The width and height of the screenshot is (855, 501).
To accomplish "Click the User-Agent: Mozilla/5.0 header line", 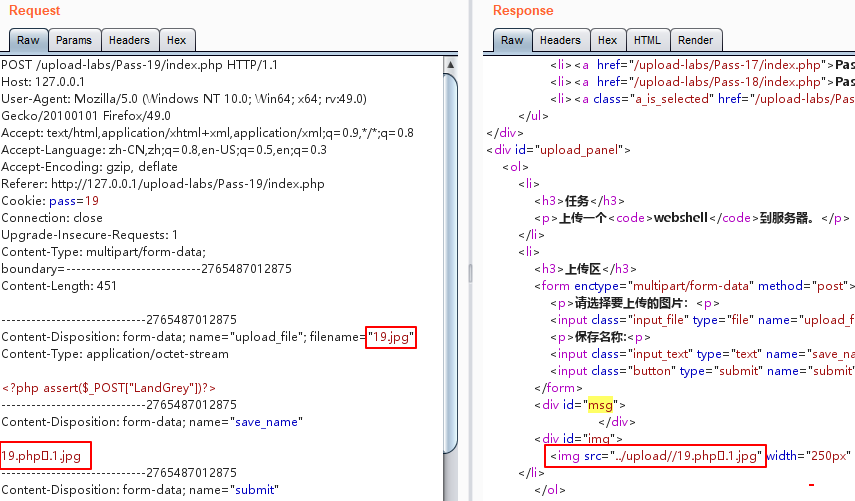I will (184, 99).
